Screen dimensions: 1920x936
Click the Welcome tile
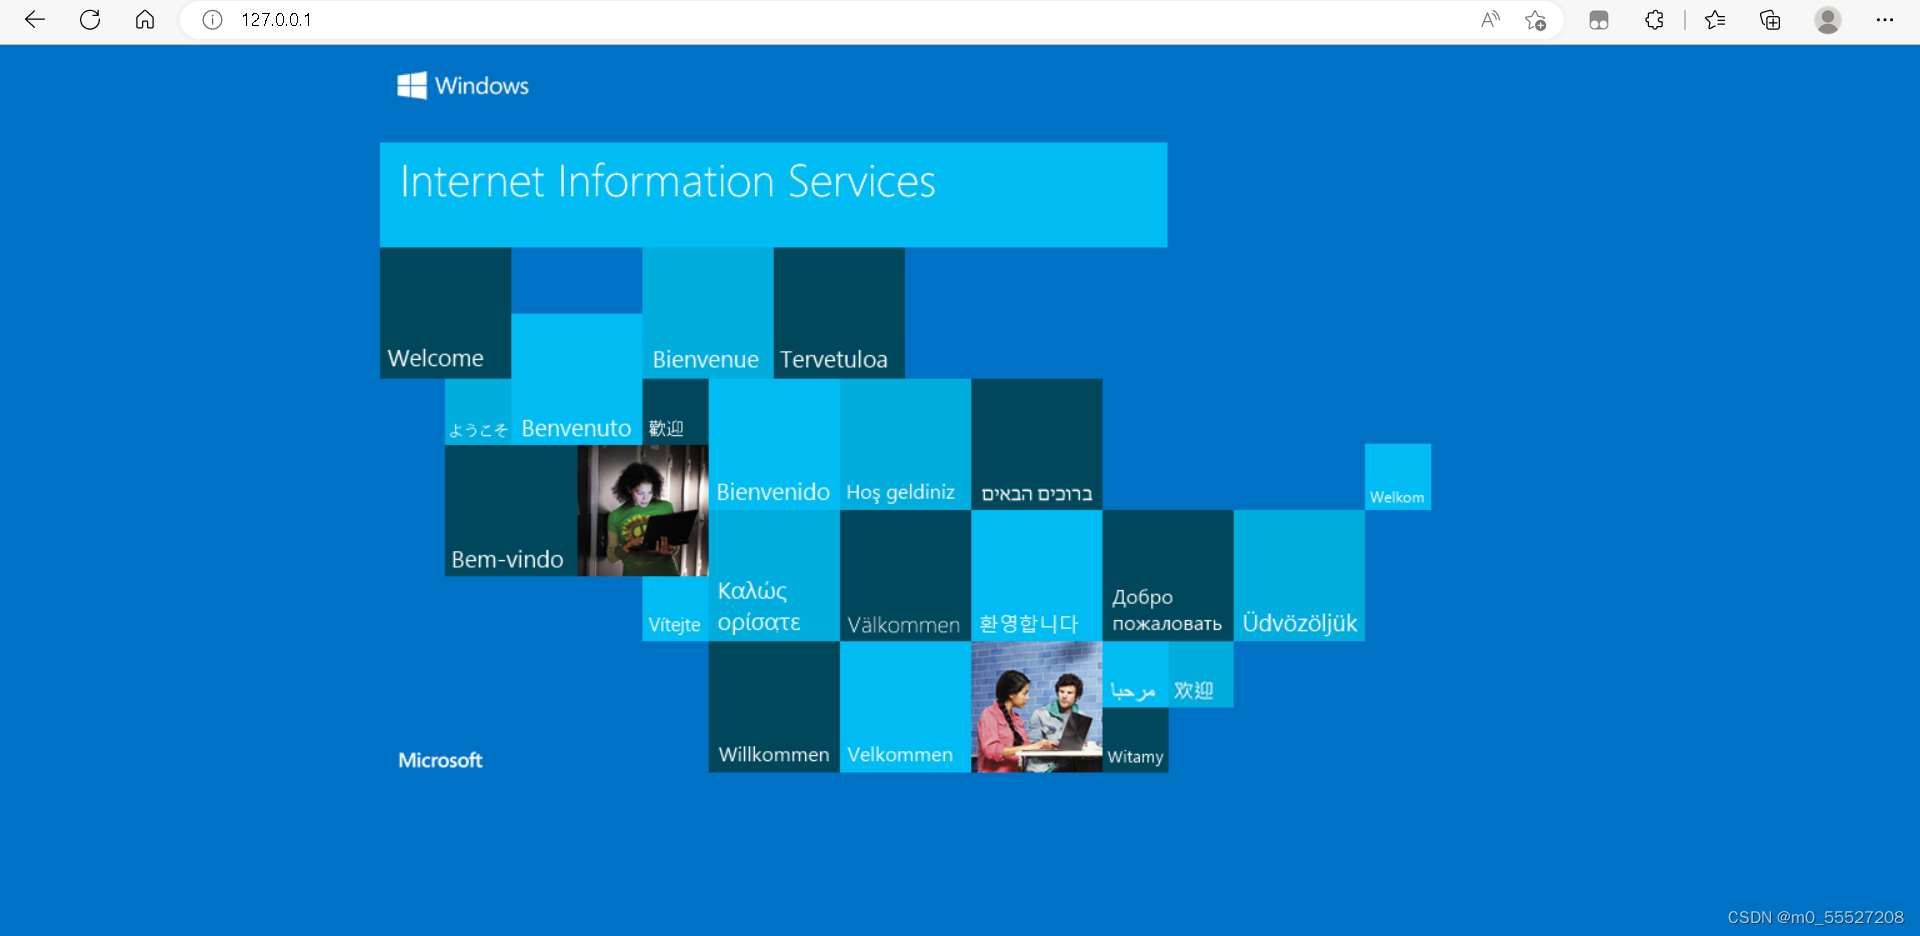[445, 313]
